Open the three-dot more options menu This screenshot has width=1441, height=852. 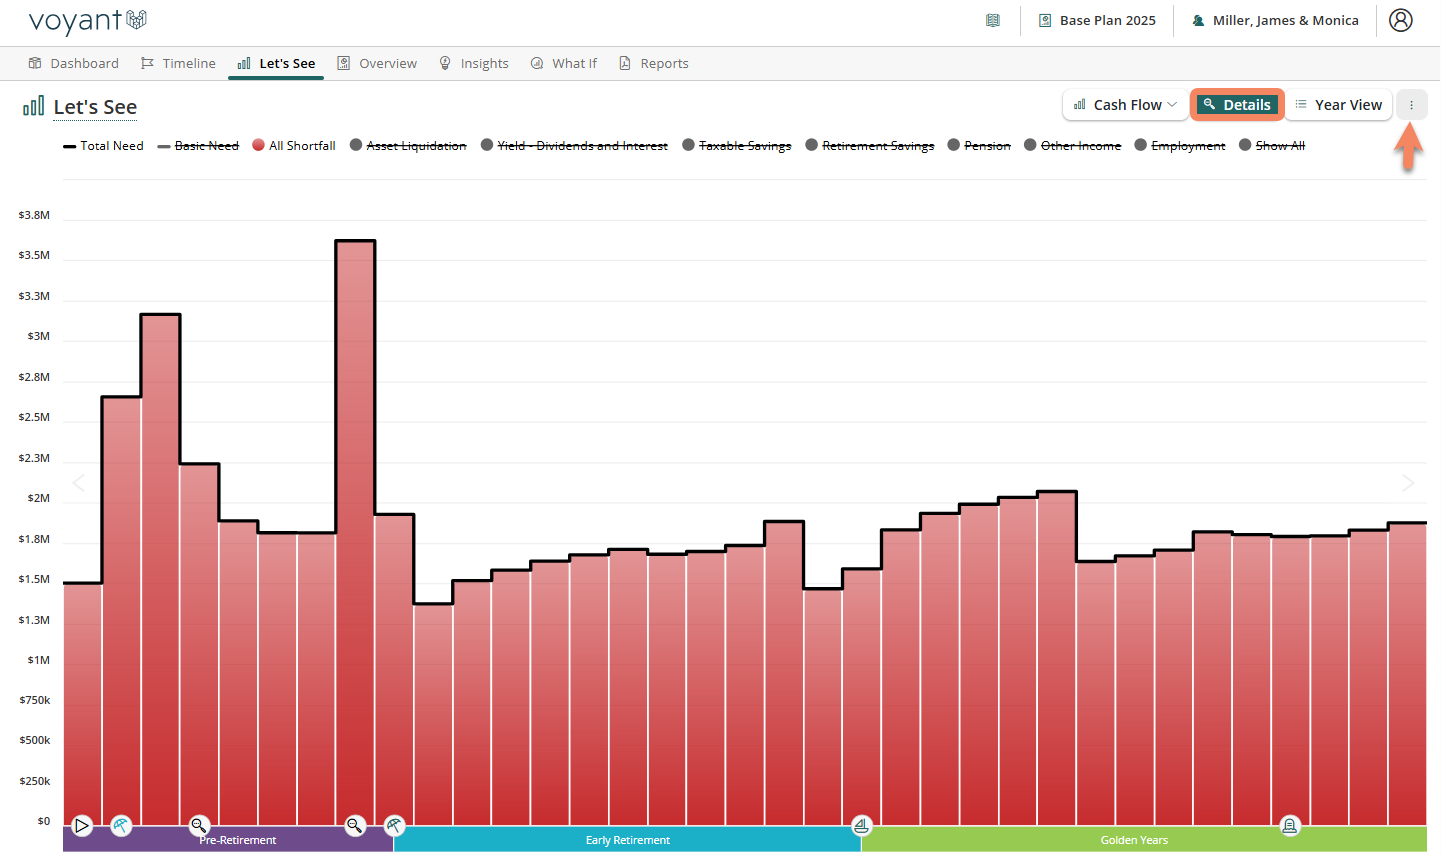tap(1411, 105)
